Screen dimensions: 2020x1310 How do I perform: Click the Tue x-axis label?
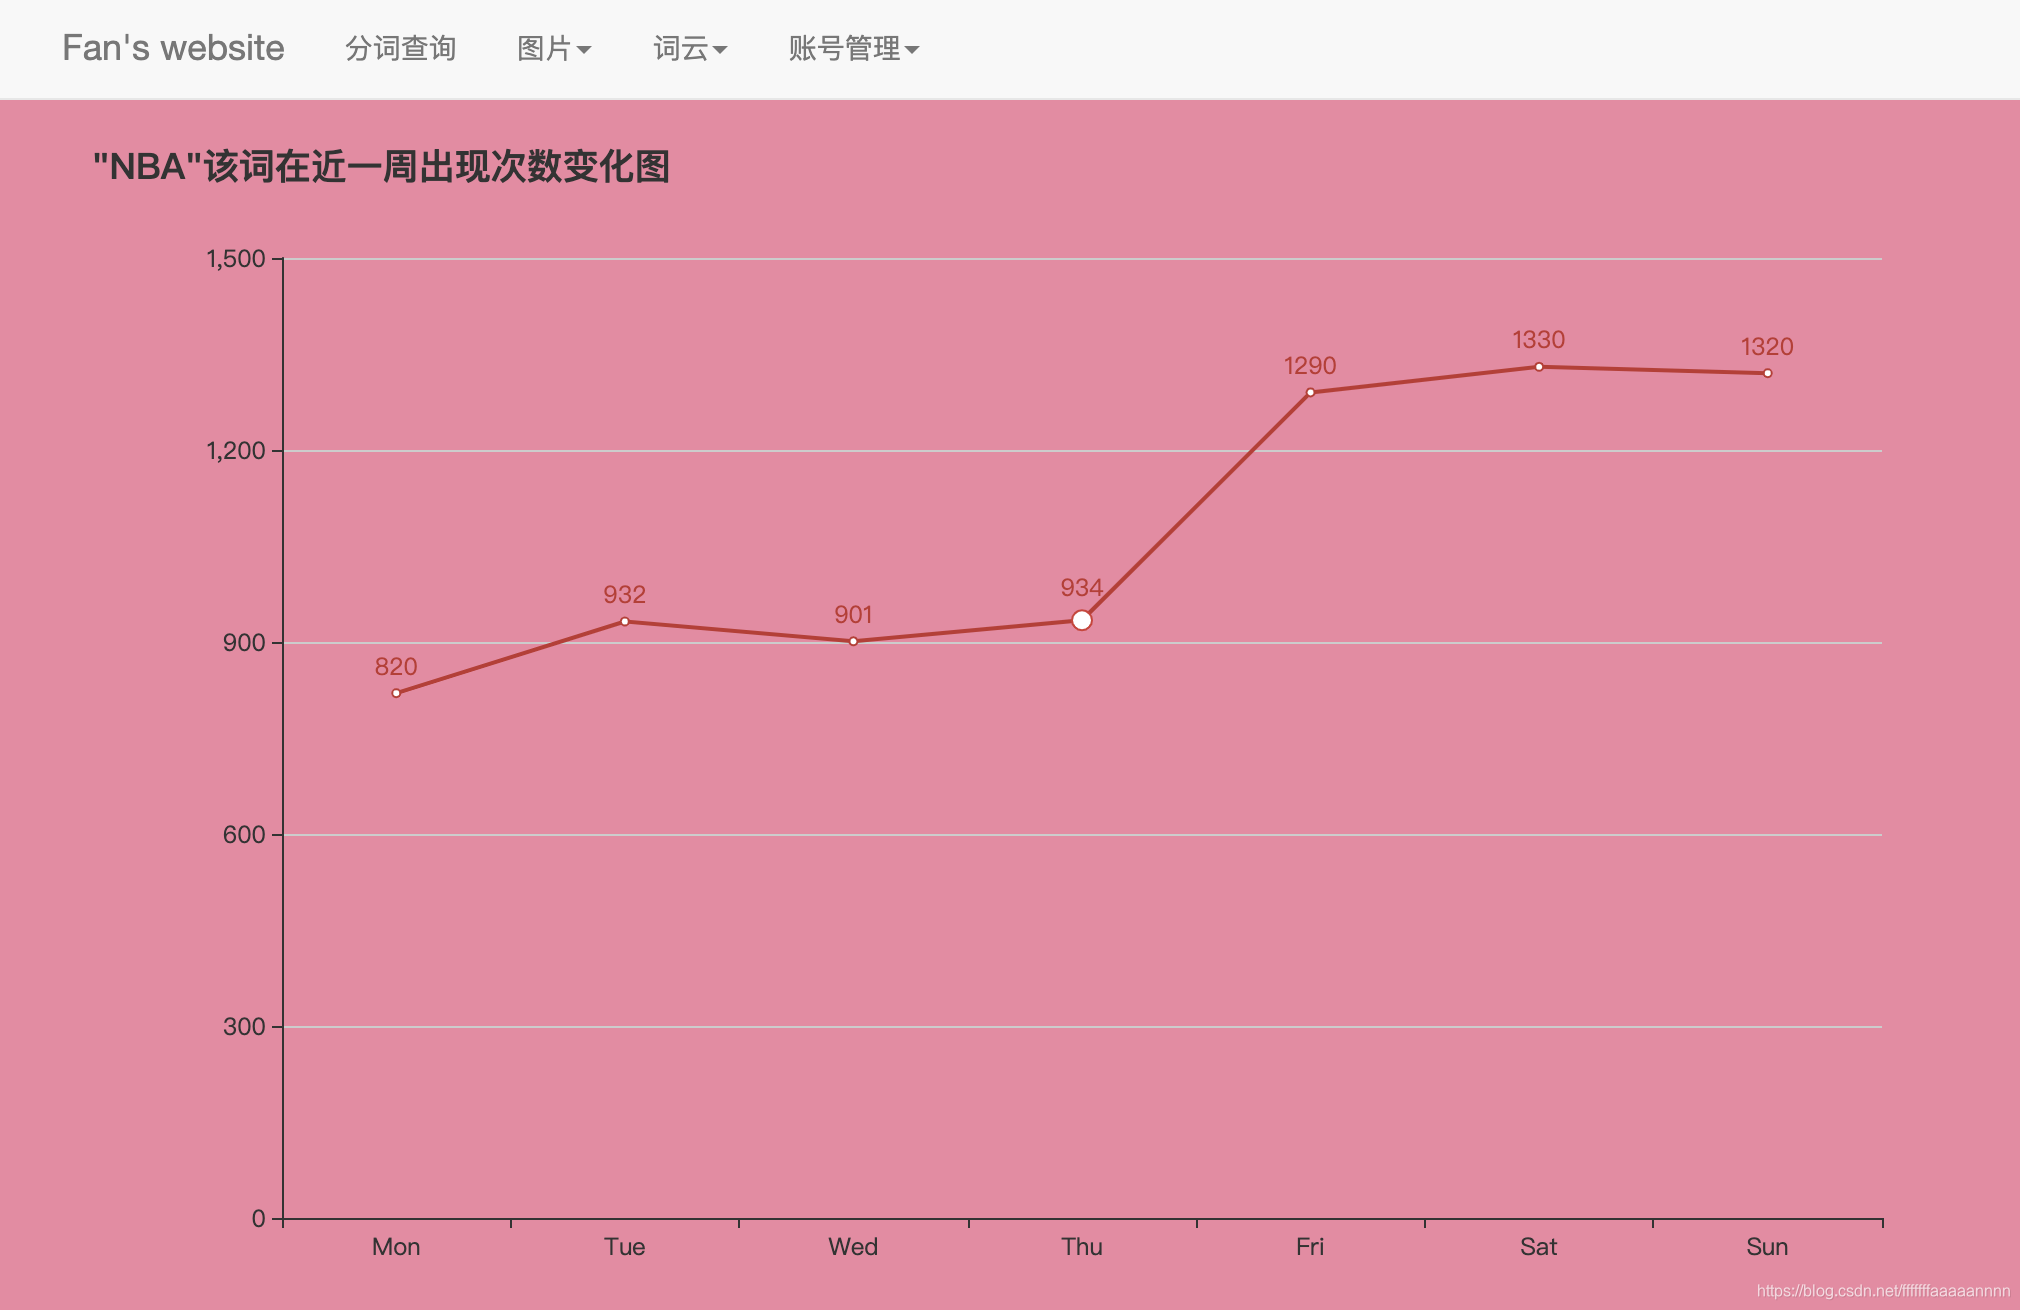point(625,1247)
